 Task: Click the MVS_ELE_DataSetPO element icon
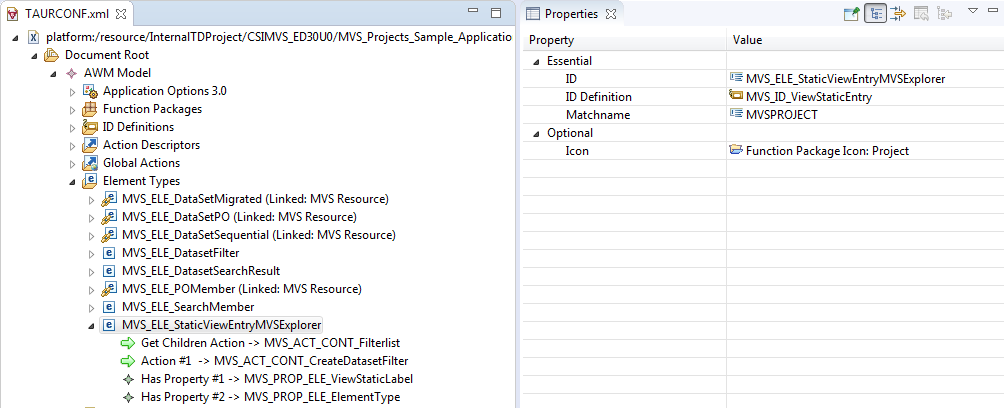(109, 217)
